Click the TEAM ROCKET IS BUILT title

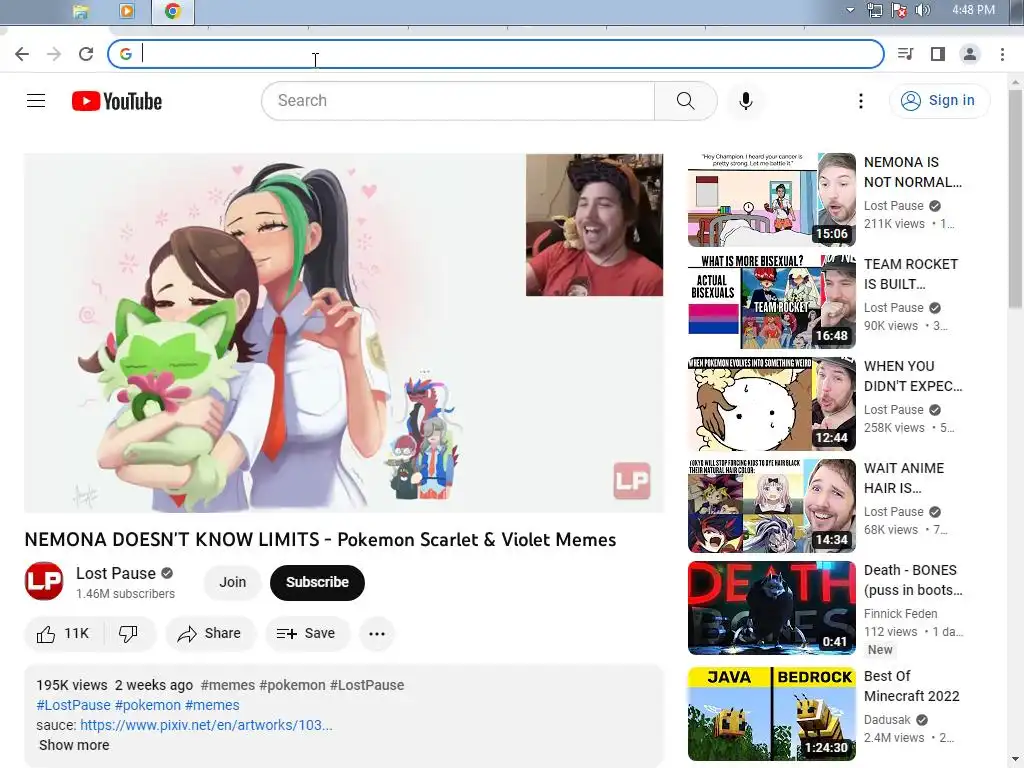click(x=910, y=274)
